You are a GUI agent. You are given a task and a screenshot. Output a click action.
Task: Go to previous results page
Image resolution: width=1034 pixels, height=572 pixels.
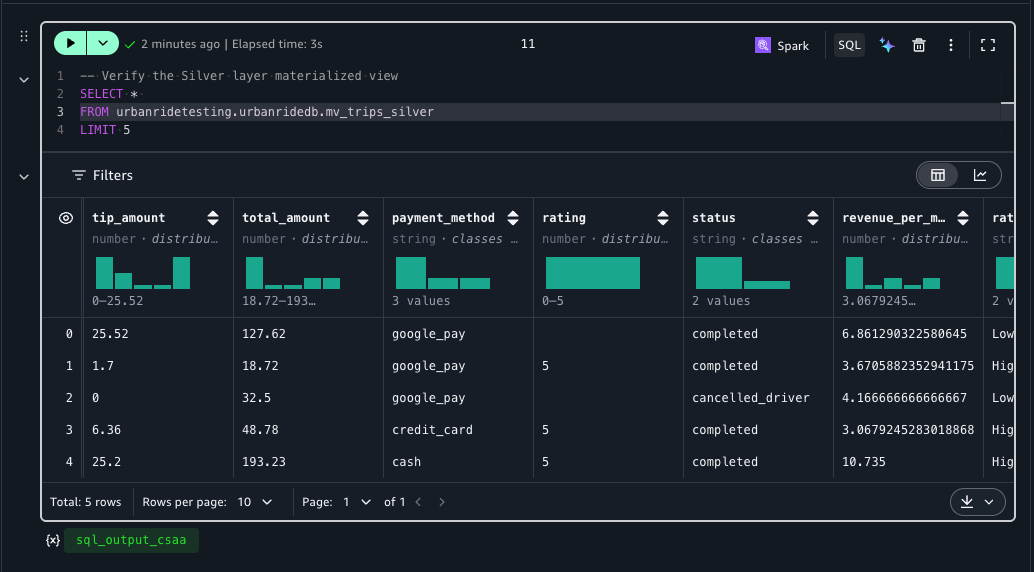418,502
